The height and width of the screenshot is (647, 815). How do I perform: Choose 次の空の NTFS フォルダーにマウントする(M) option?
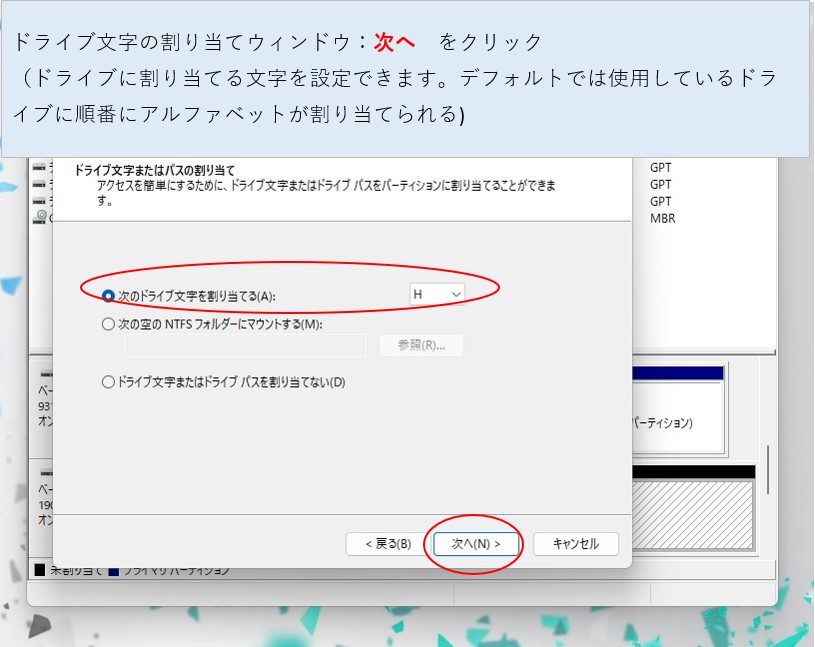(108, 324)
